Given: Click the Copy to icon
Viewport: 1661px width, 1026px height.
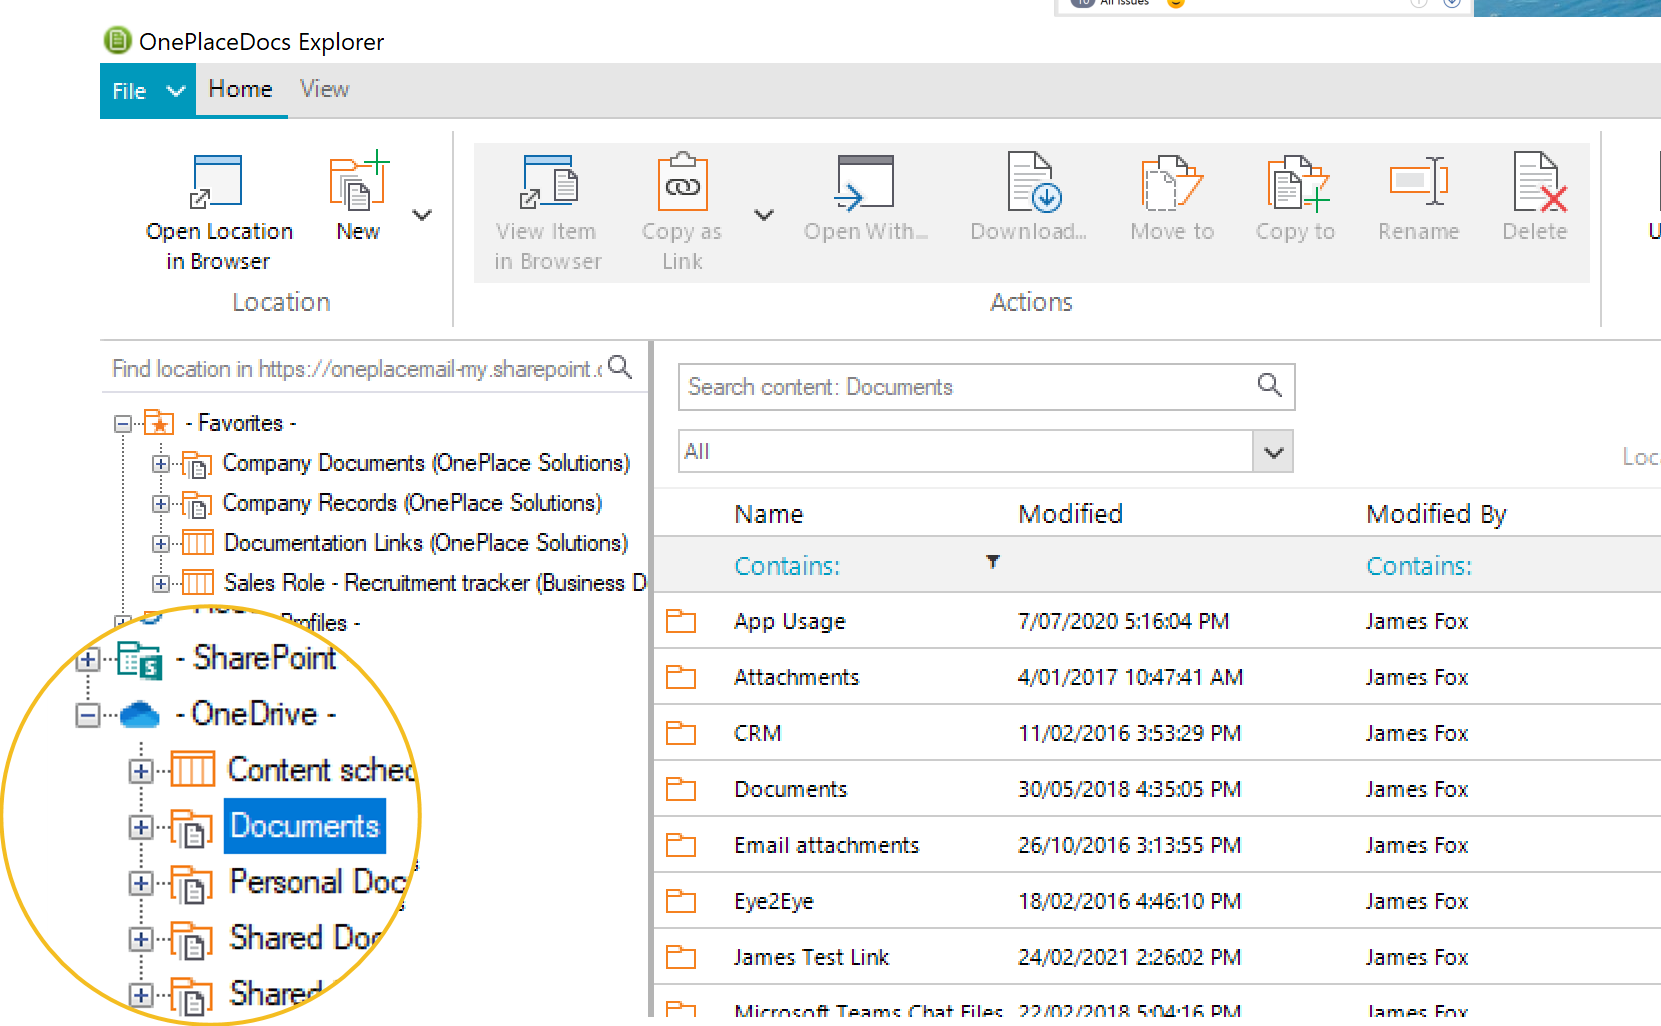Looking at the screenshot, I should click(x=1297, y=183).
